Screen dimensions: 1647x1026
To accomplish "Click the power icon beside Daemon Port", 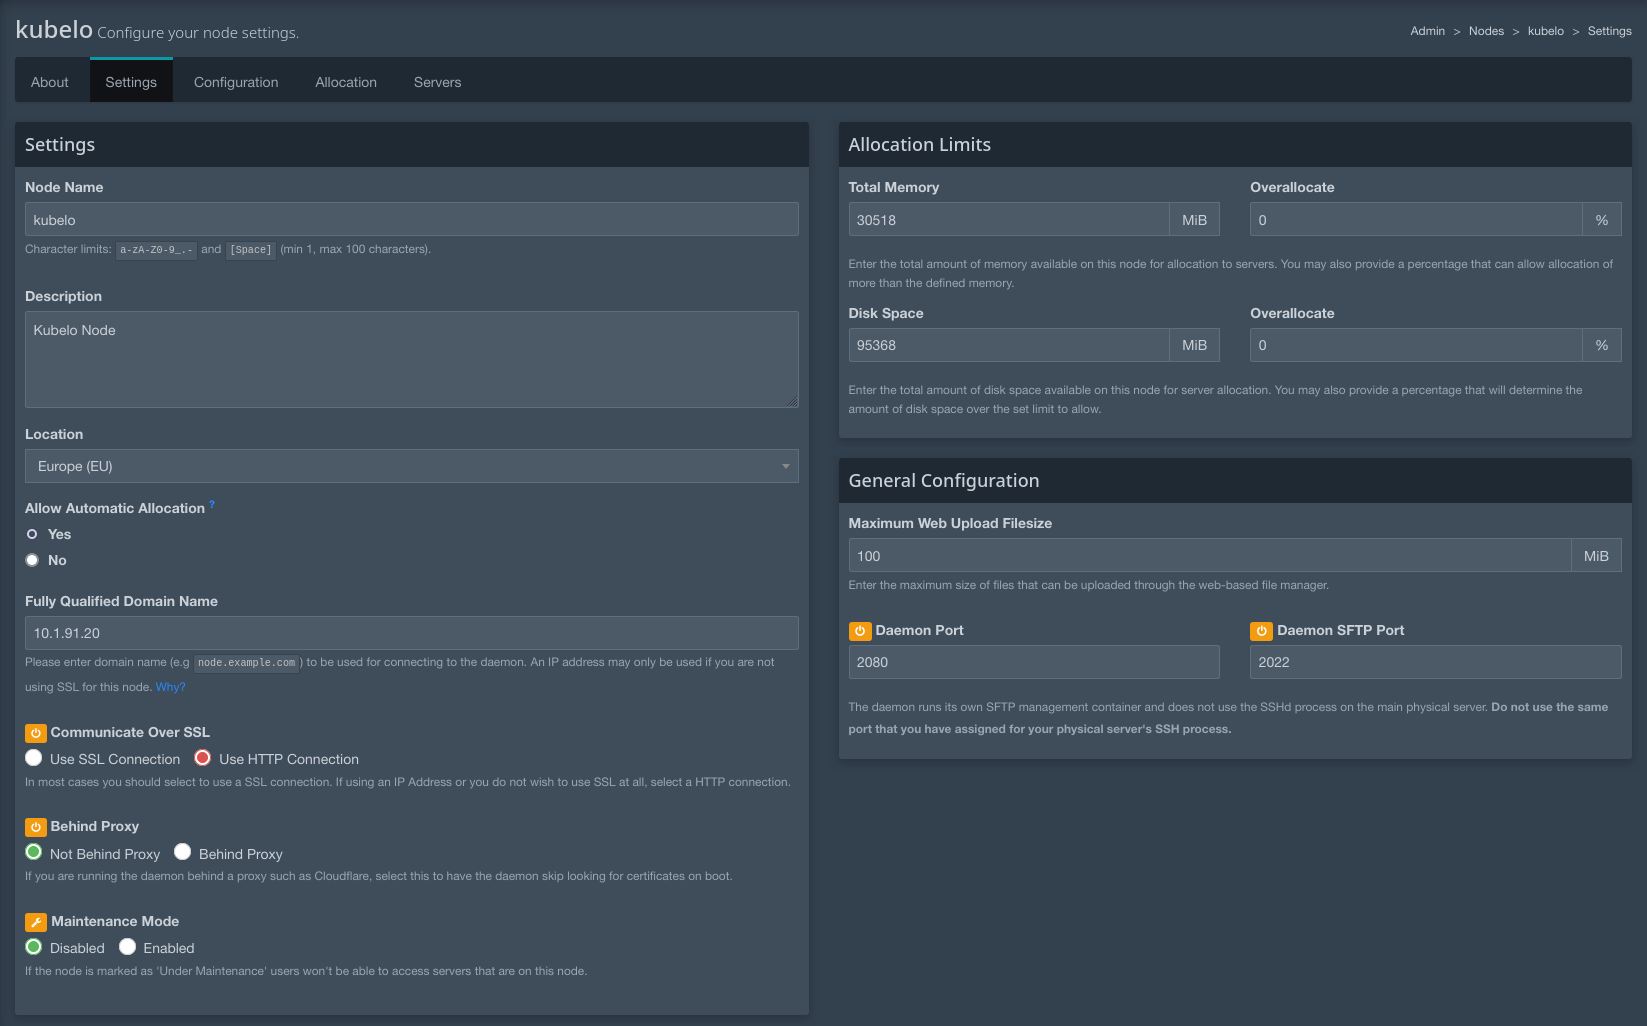I will pyautogui.click(x=860, y=631).
